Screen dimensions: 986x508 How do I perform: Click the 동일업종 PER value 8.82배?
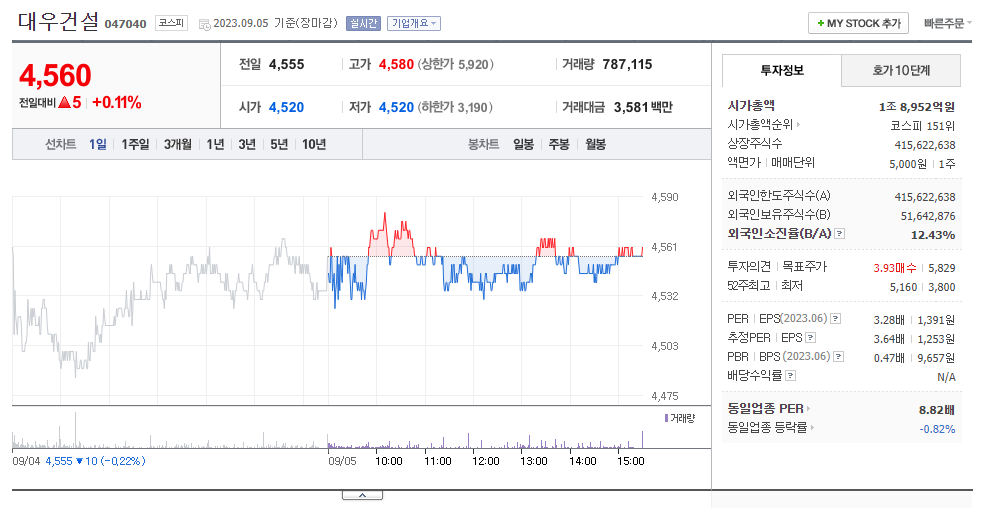click(937, 410)
